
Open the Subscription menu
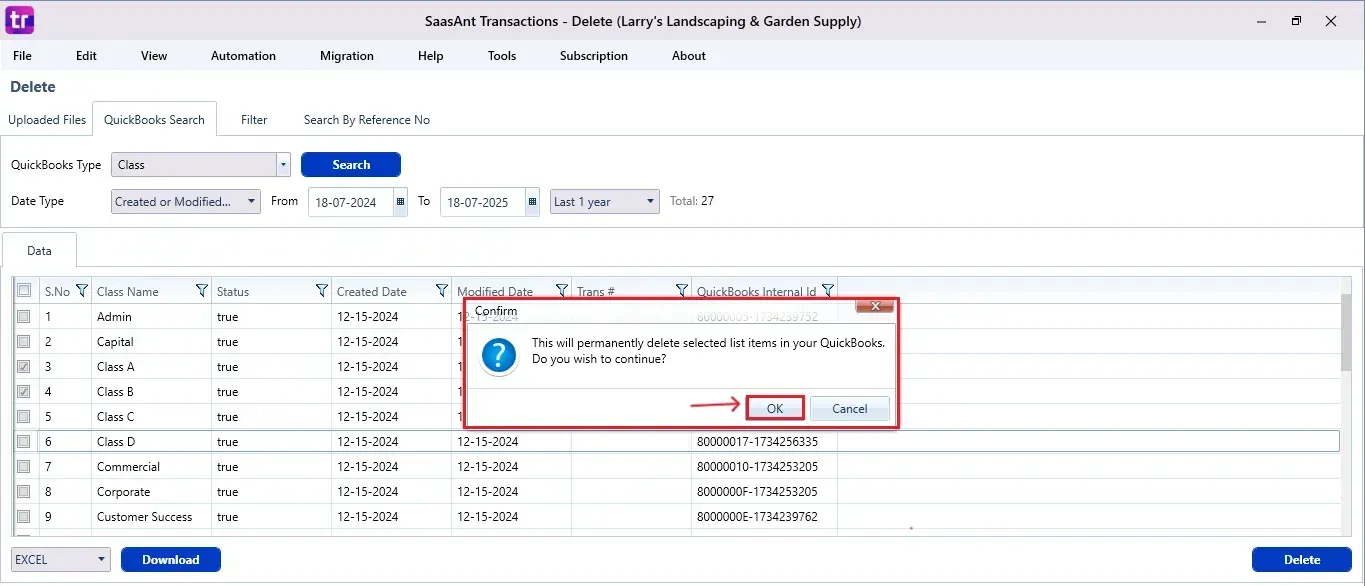click(x=594, y=56)
